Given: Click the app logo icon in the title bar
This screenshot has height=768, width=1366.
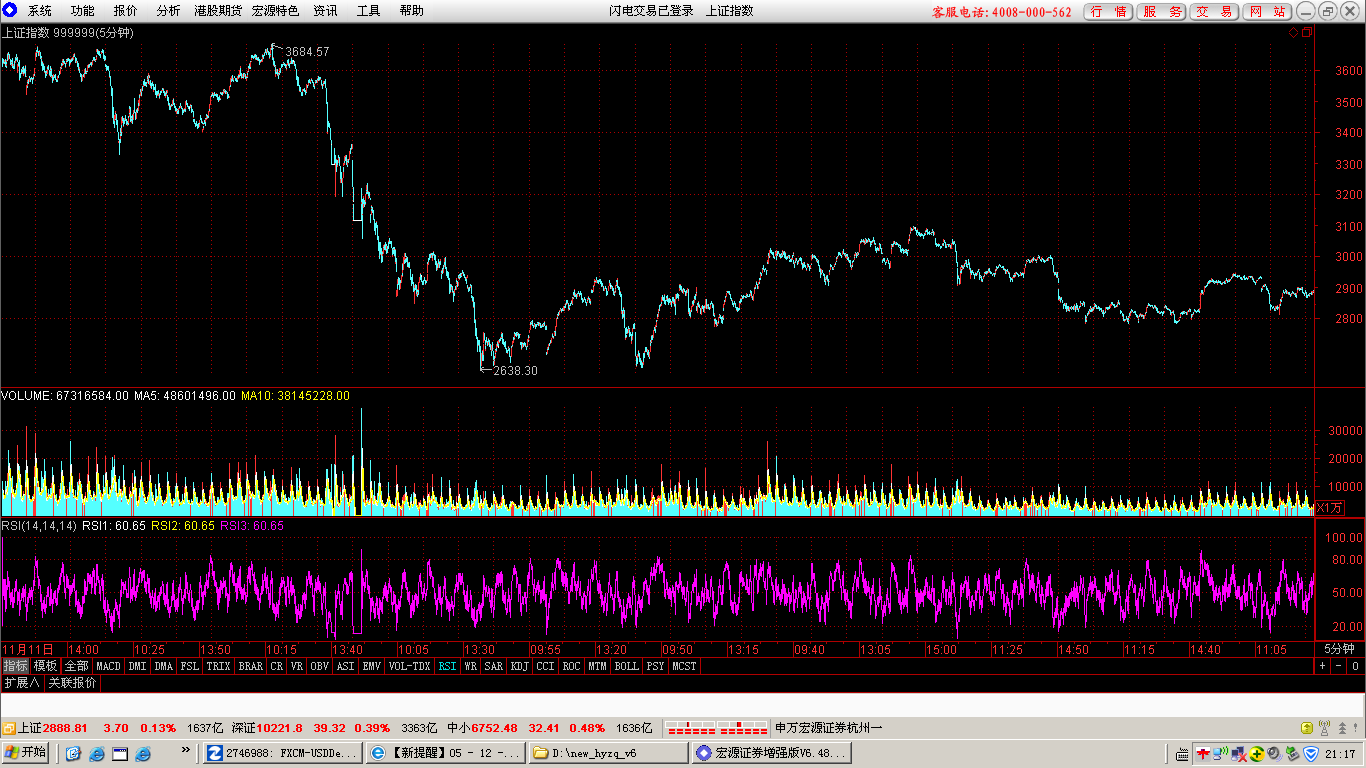Looking at the screenshot, I should 10,10.
